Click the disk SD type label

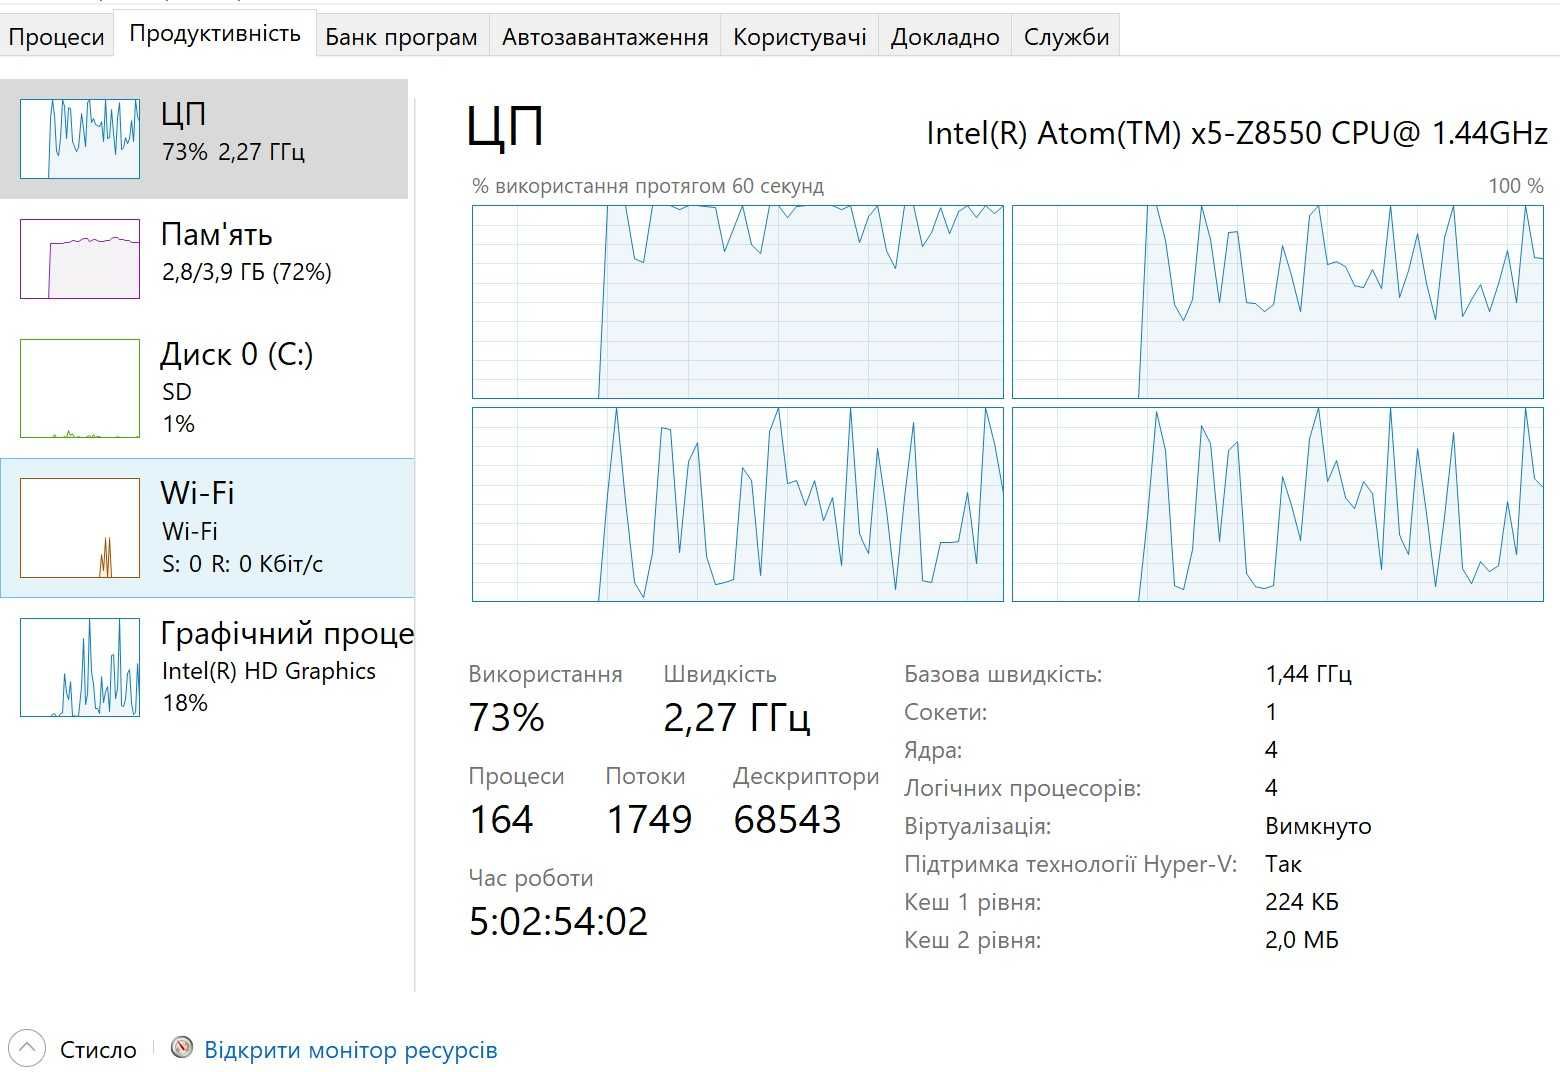tap(177, 392)
